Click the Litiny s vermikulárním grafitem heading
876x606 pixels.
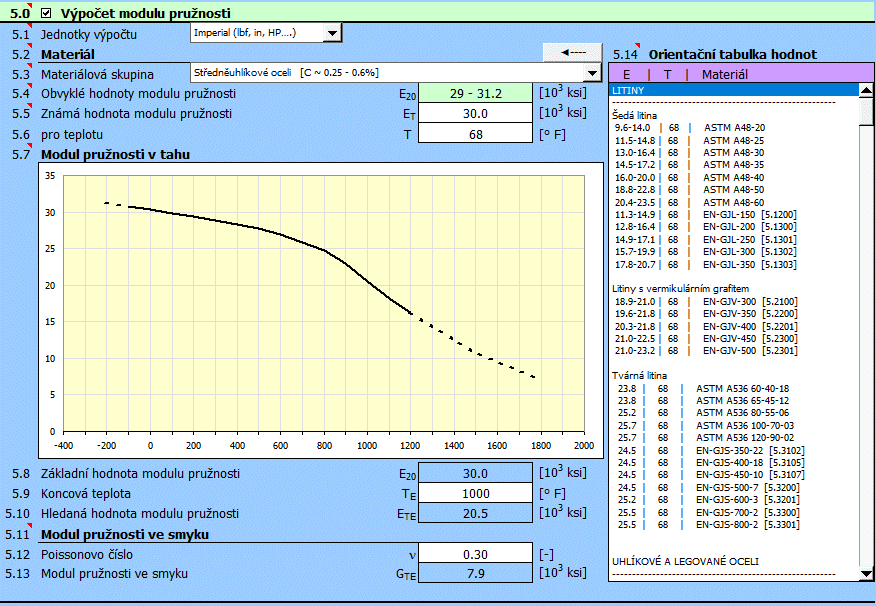[680, 289]
